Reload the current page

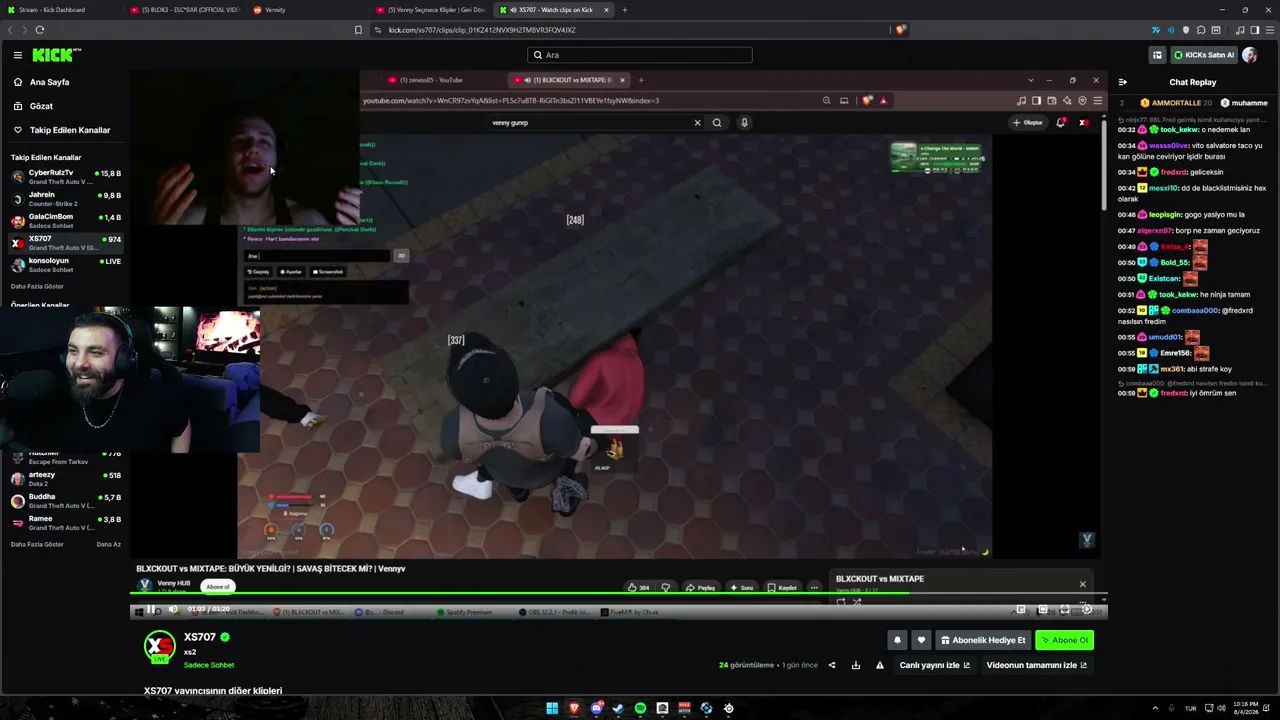40,30
